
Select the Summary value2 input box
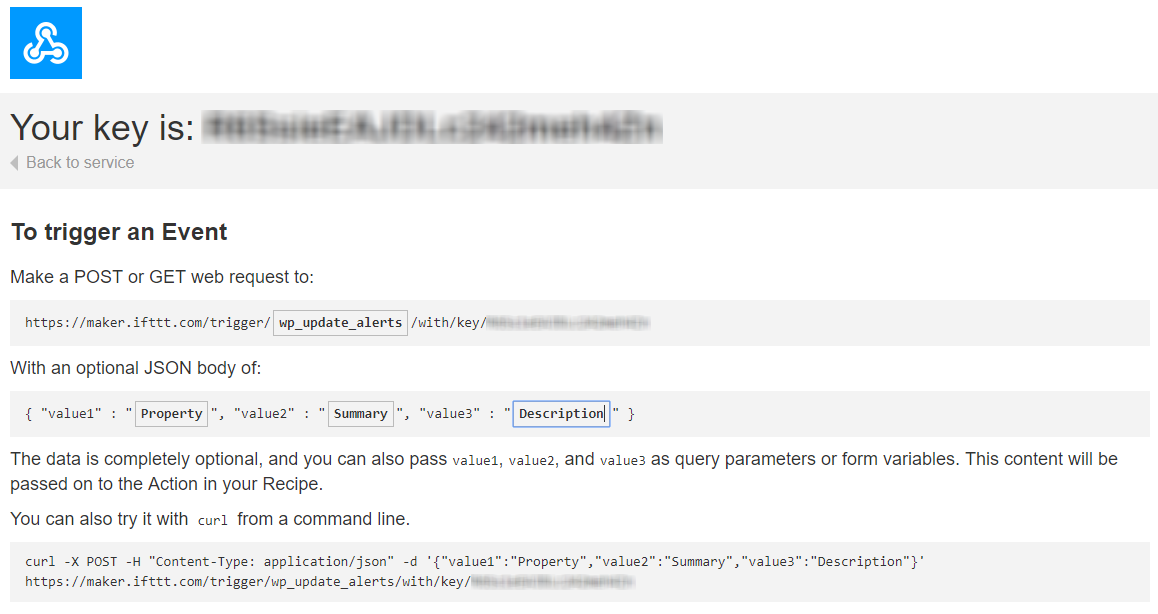(360, 414)
